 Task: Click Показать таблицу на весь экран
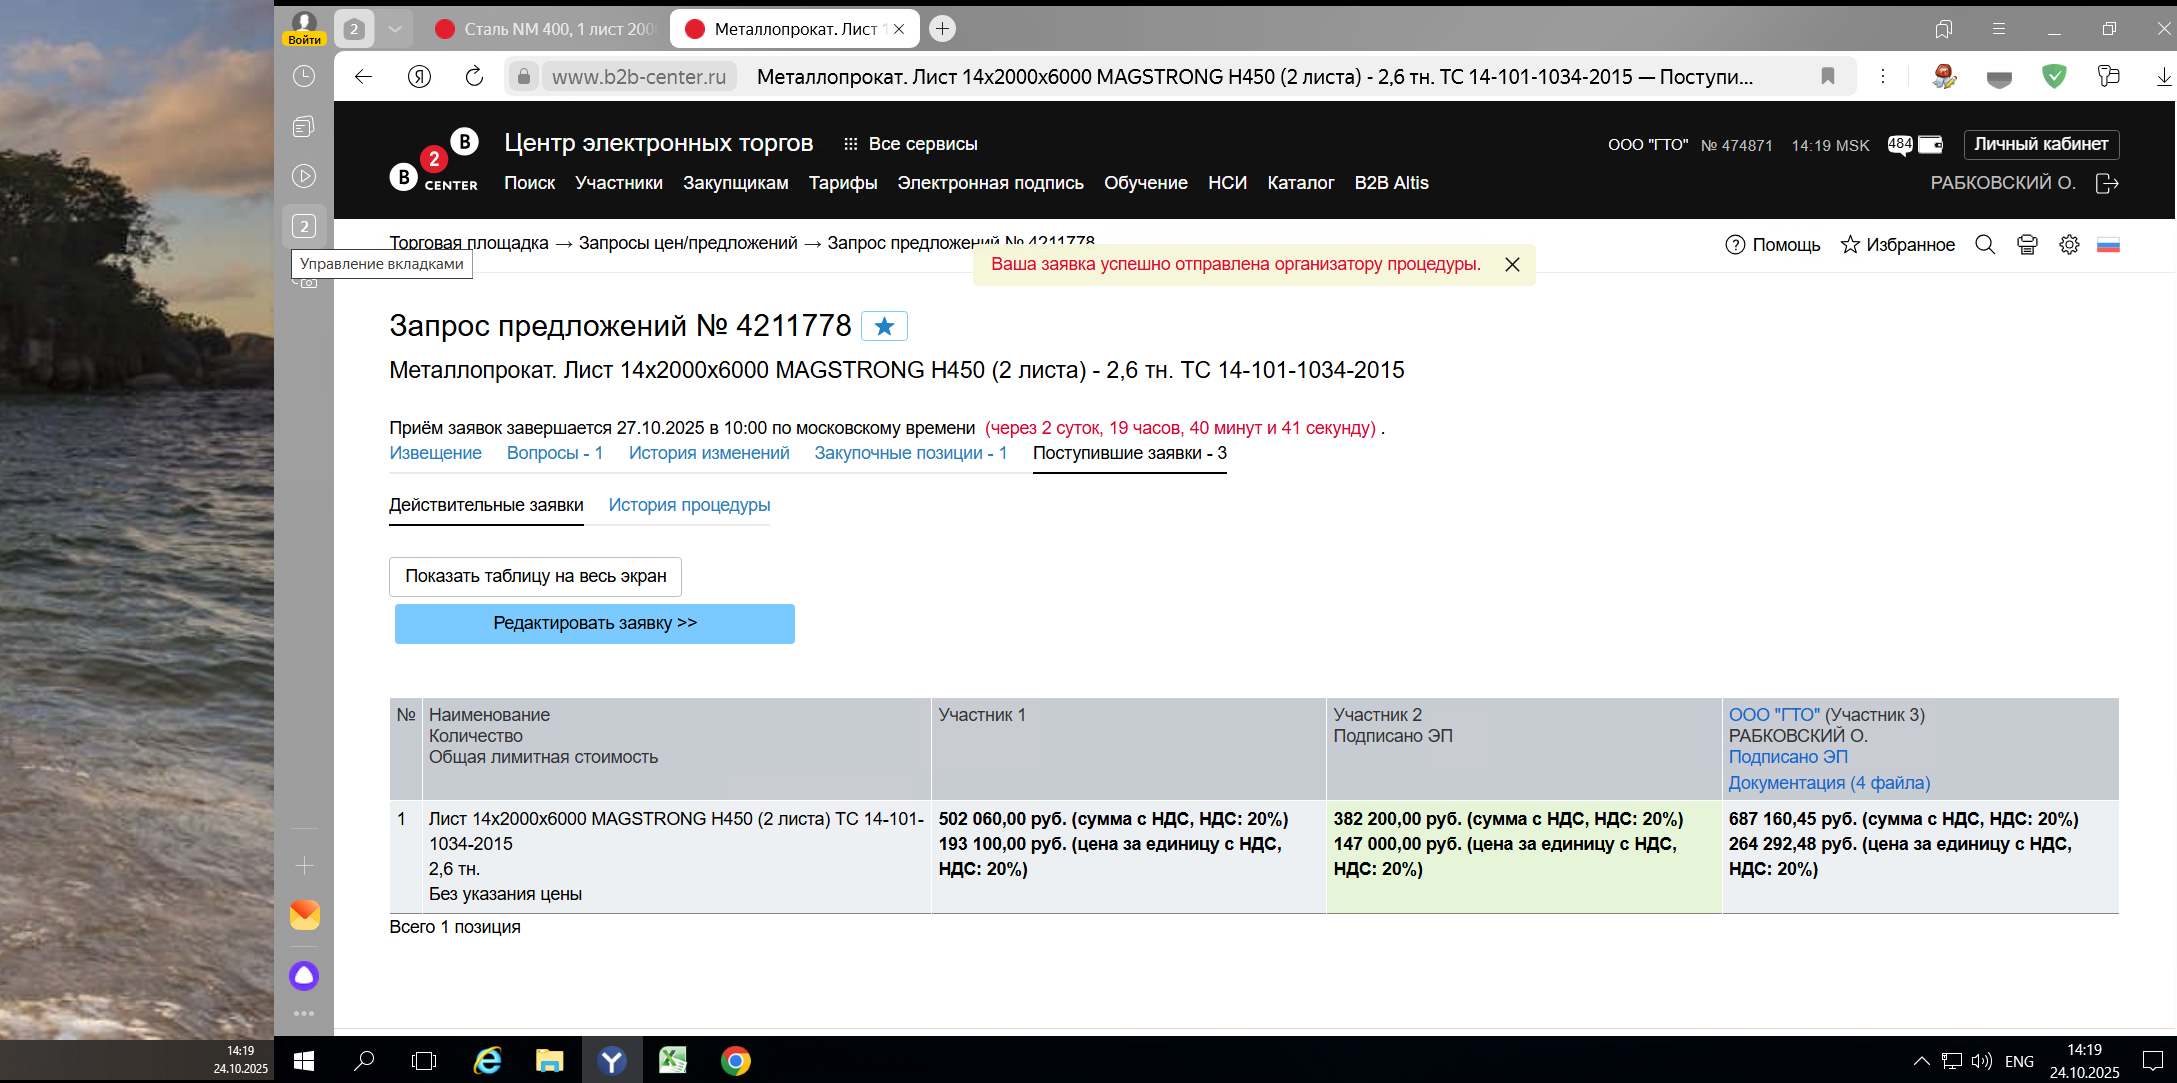click(x=535, y=576)
